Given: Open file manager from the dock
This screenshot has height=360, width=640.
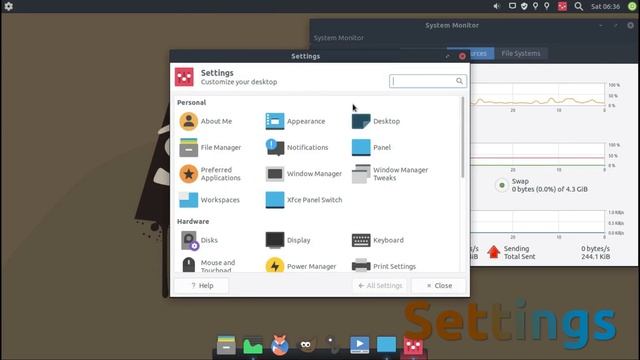Looking at the screenshot, I should pyautogui.click(x=226, y=345).
